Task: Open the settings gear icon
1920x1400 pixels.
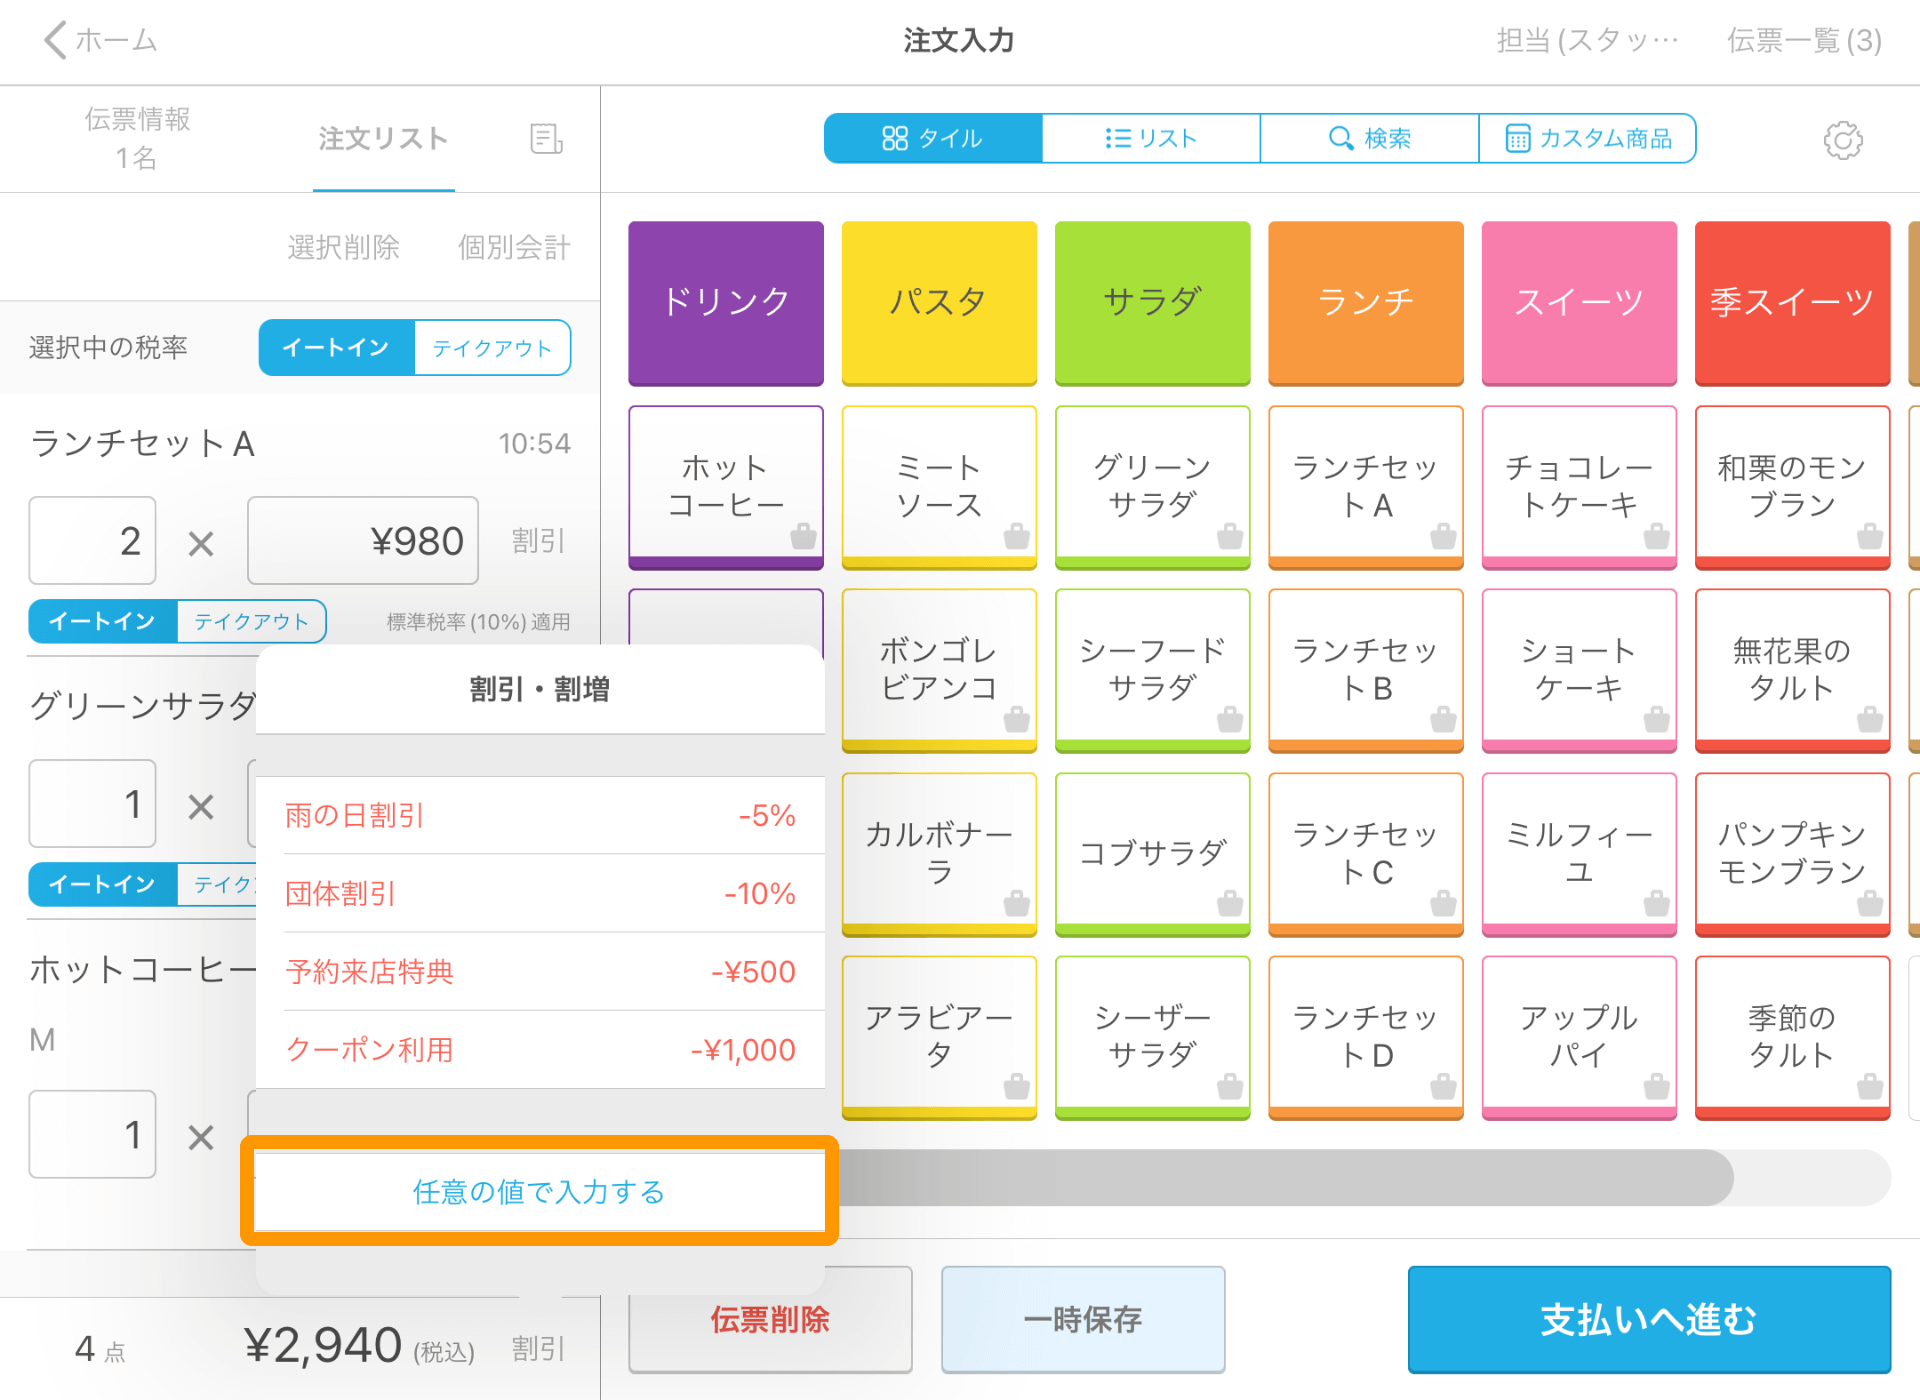Action: [x=1842, y=140]
